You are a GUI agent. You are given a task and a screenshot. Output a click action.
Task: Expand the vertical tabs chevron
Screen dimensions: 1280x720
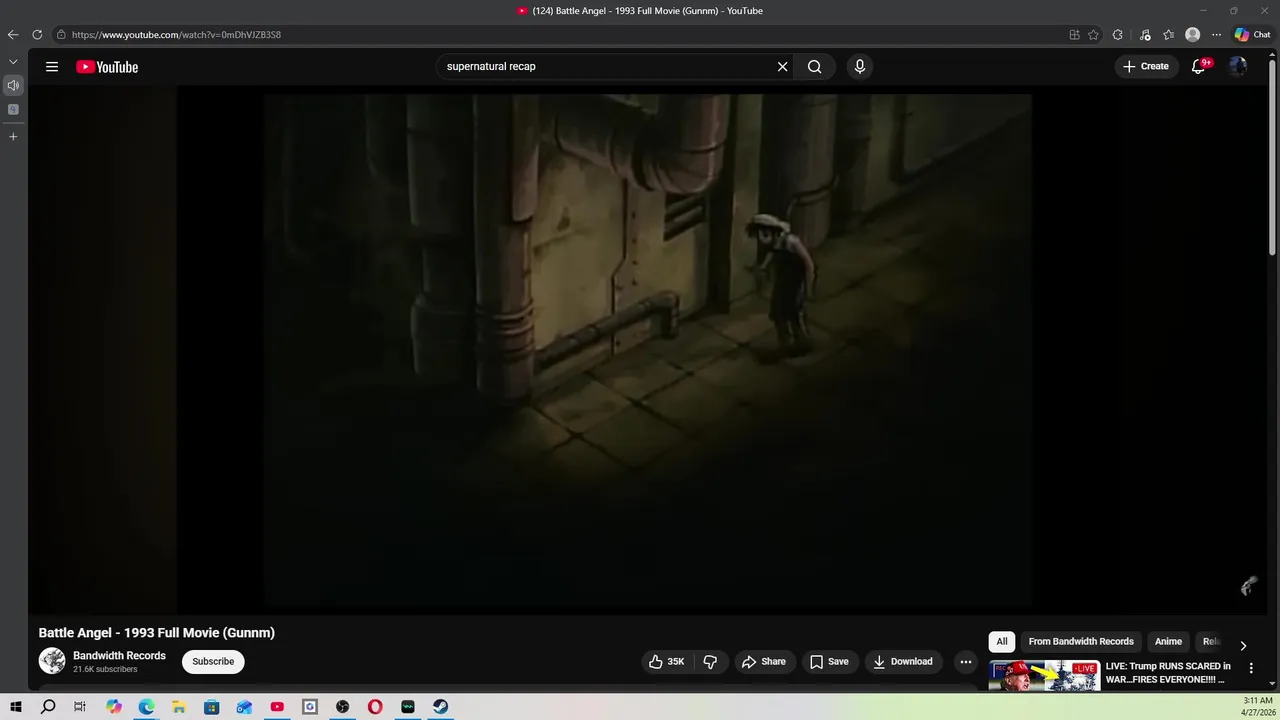[13, 62]
